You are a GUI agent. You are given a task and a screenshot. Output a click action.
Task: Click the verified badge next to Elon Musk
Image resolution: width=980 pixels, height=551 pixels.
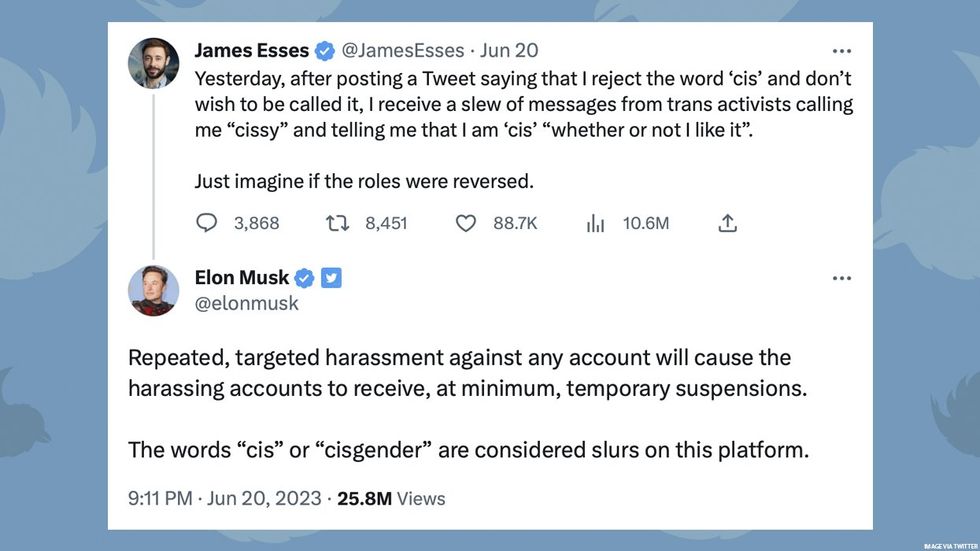(x=305, y=278)
